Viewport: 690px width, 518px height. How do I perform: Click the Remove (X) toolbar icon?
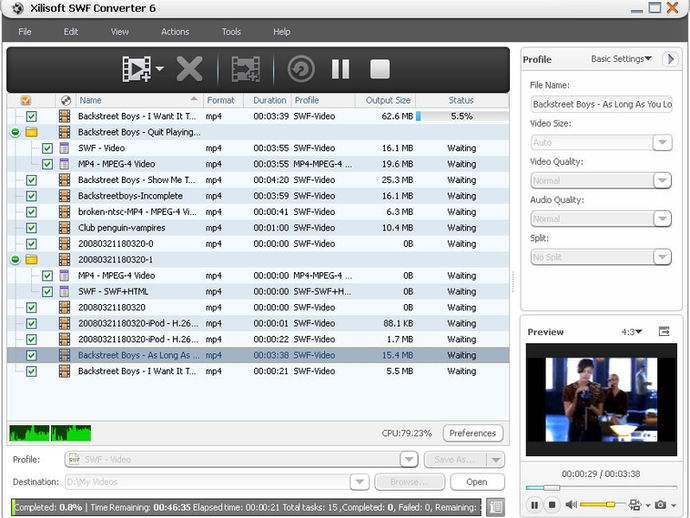point(190,69)
